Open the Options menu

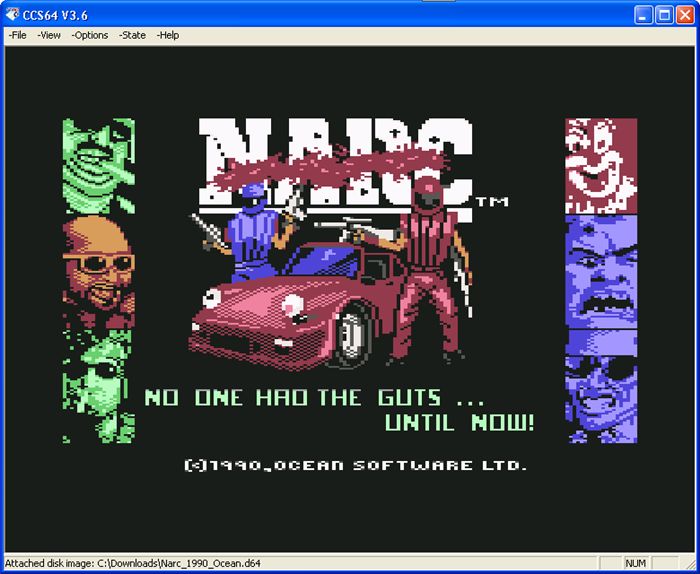(x=90, y=35)
